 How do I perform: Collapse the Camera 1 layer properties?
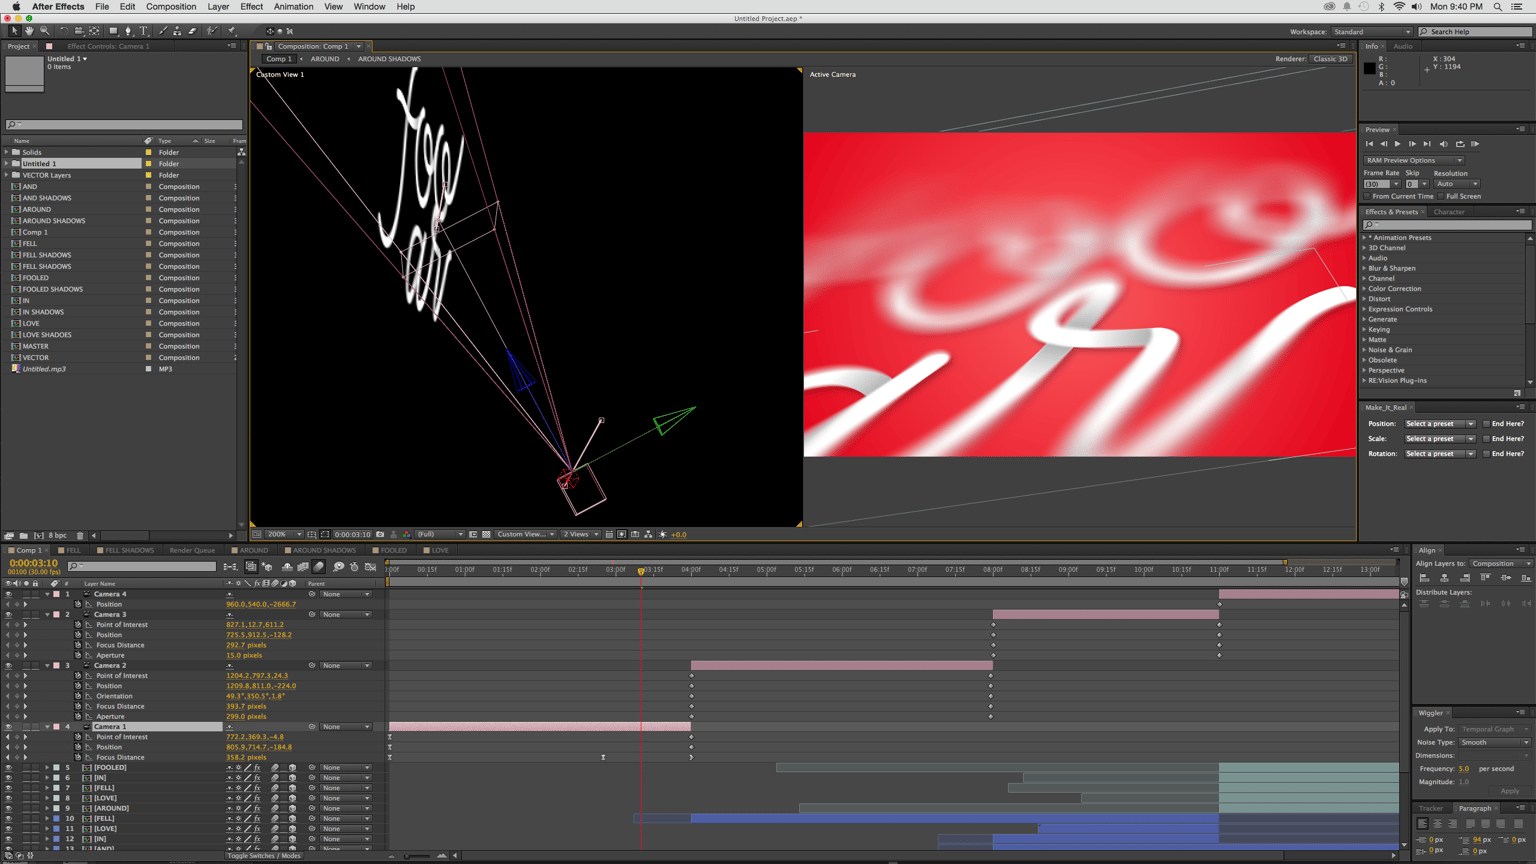click(47, 727)
